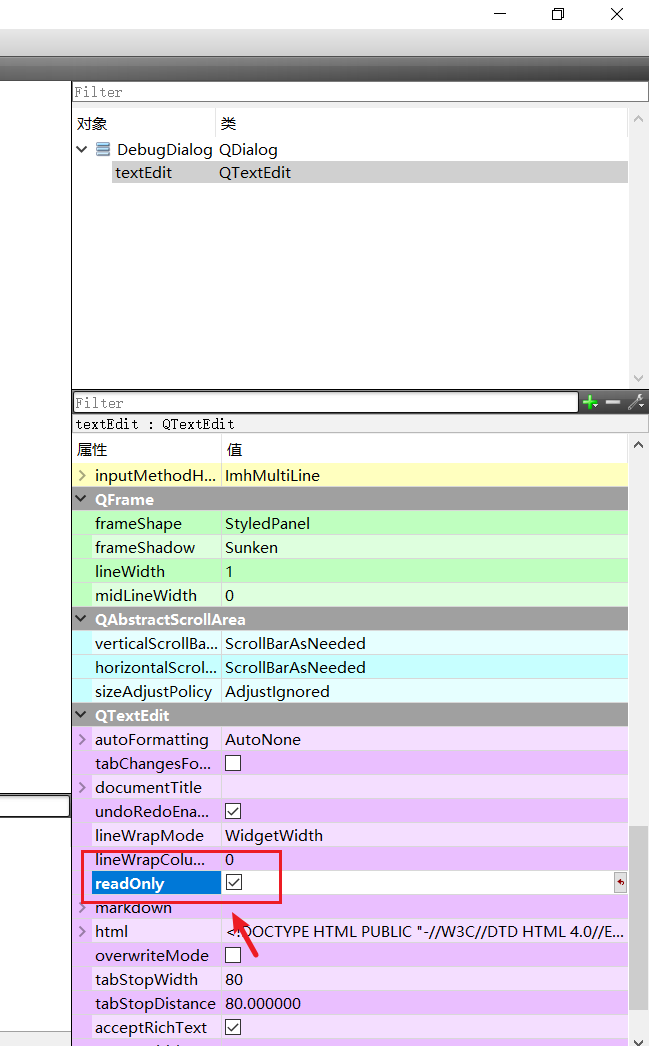Collapse the DebugDialog tree node

[82, 150]
